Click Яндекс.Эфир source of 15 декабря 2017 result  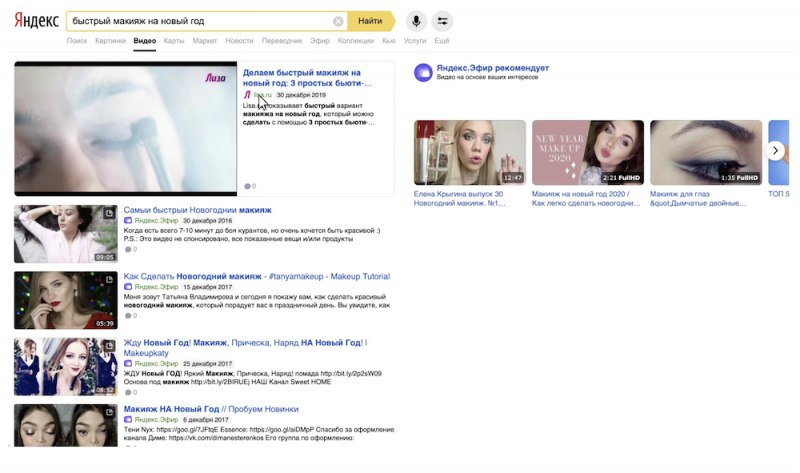coord(156,287)
